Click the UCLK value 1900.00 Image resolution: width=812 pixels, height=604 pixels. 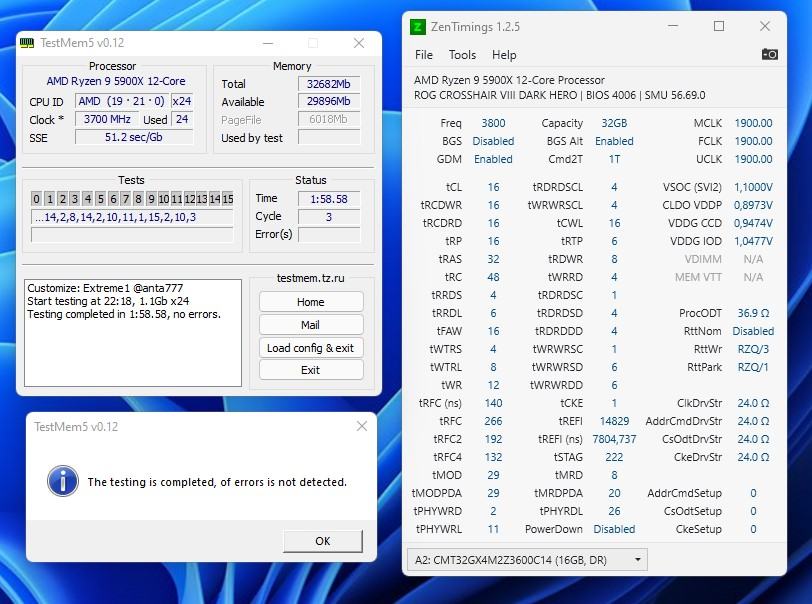pyautogui.click(x=753, y=160)
